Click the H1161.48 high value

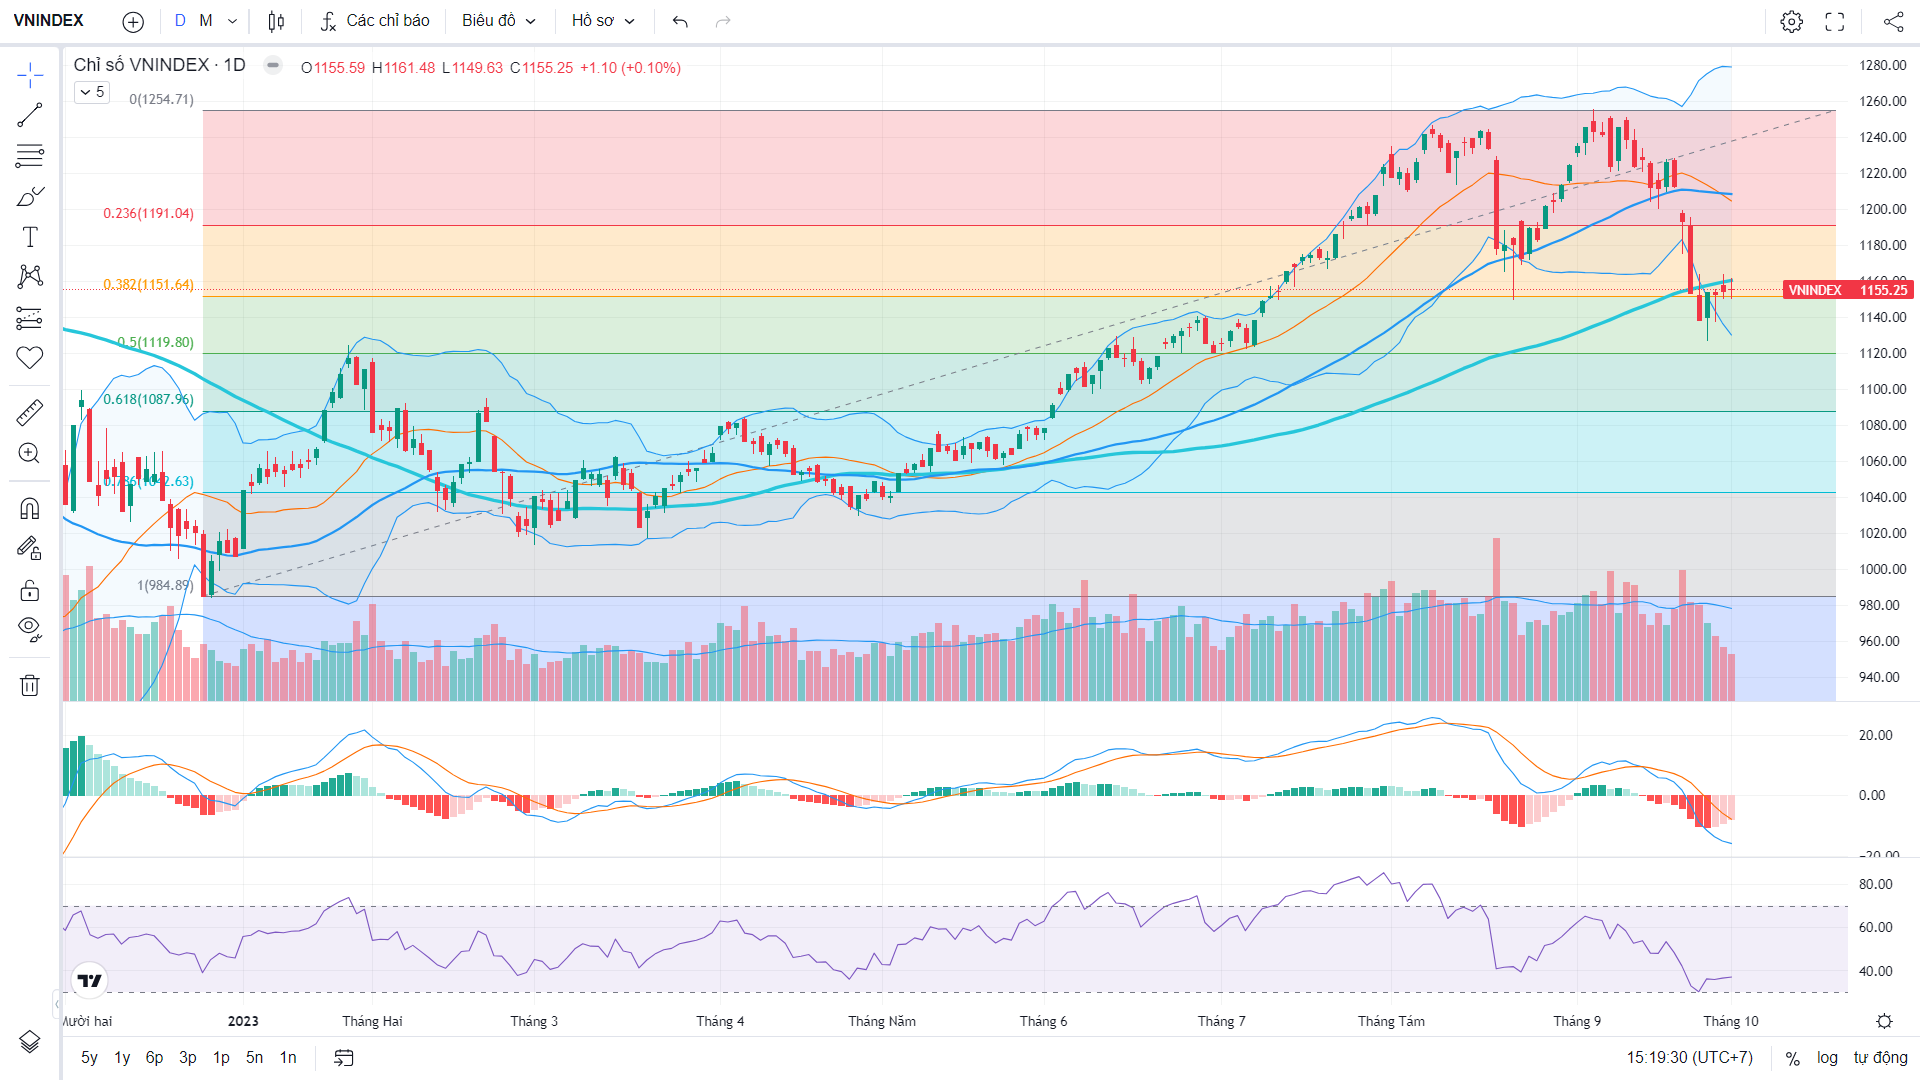(403, 68)
